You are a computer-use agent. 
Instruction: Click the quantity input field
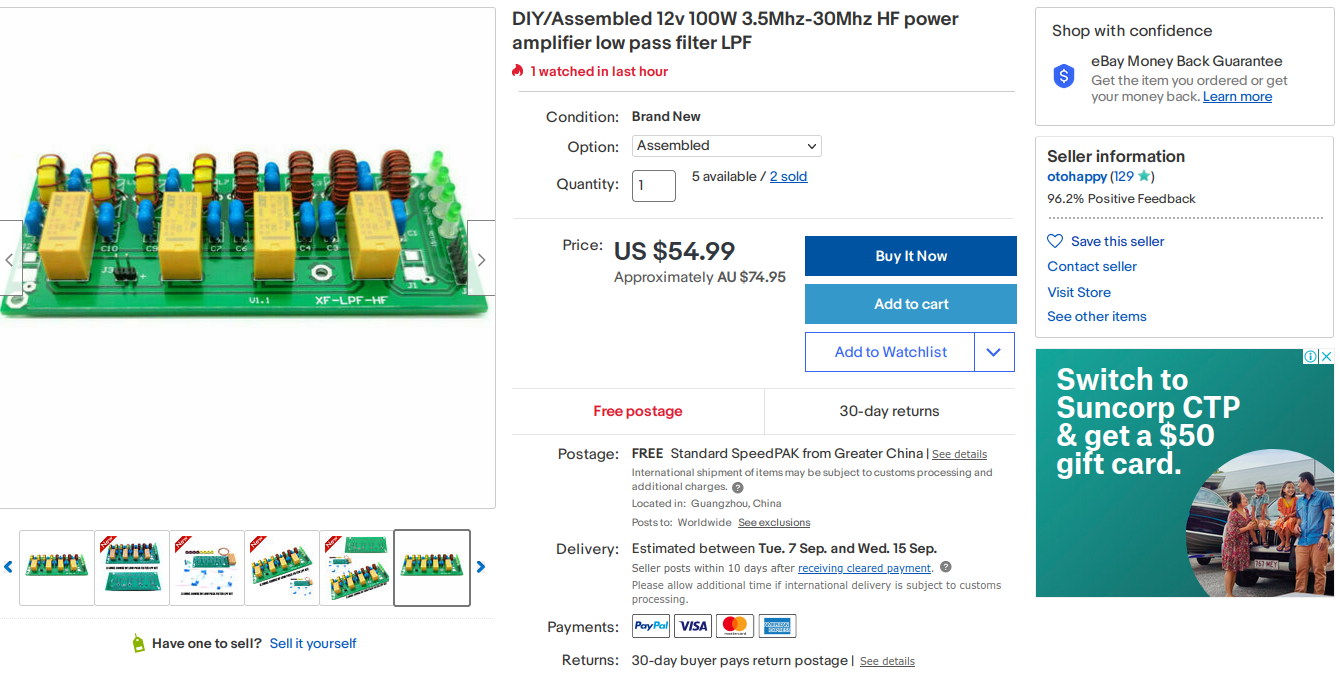point(653,185)
